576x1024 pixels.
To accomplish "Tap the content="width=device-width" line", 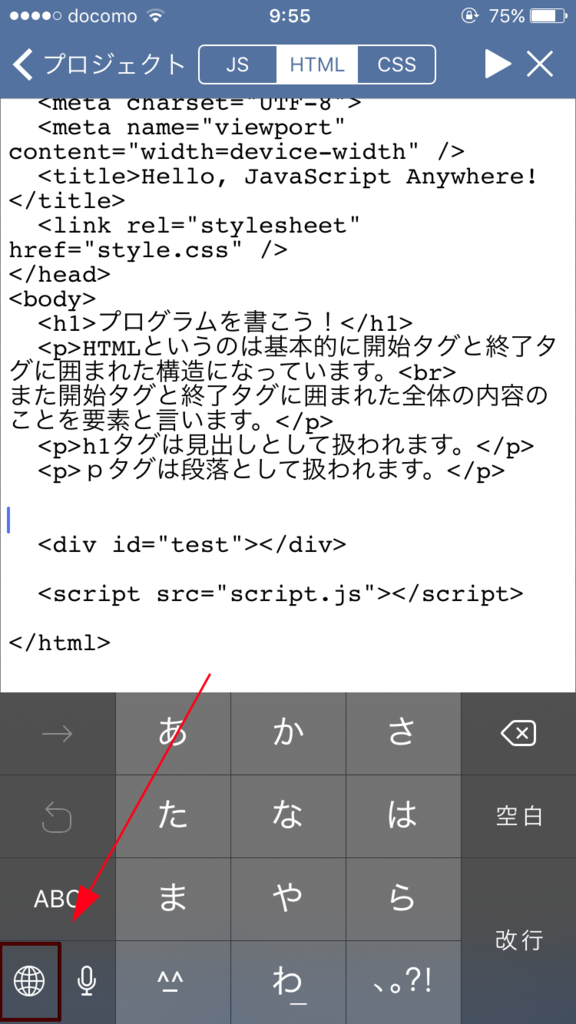I will [236, 152].
